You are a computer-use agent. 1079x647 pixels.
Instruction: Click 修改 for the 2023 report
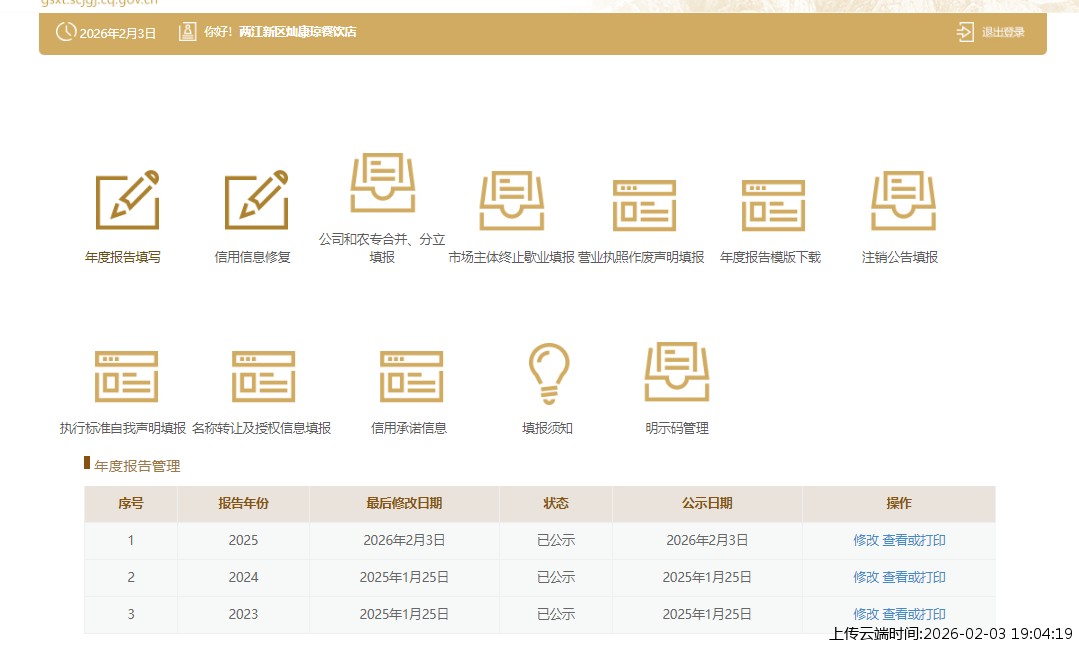pos(865,614)
